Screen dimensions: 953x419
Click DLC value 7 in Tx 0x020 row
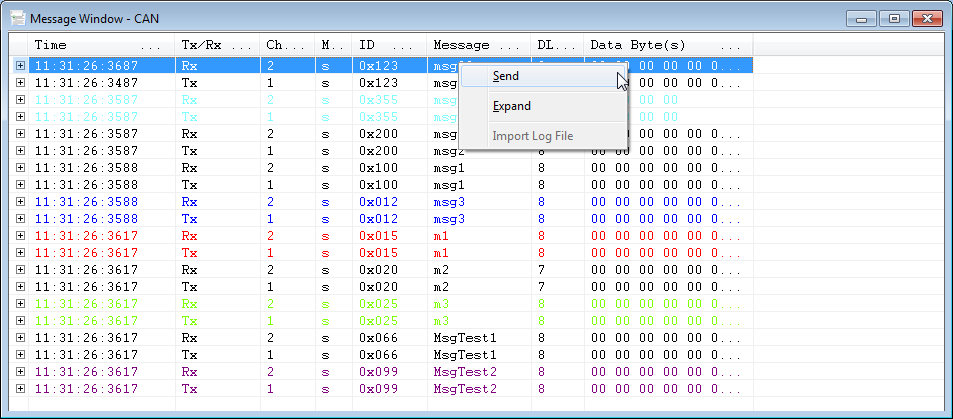(x=541, y=286)
